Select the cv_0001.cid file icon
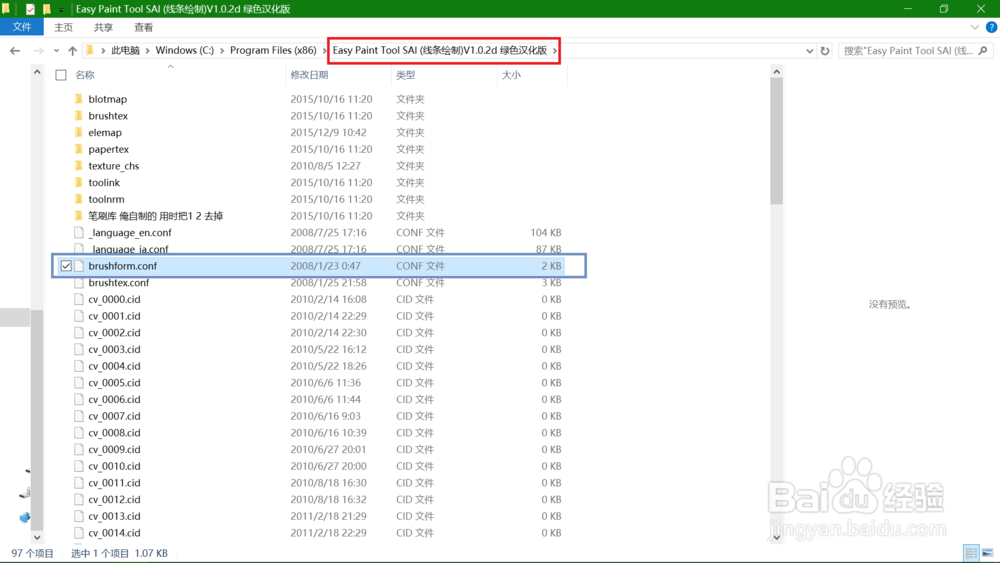 [78, 316]
